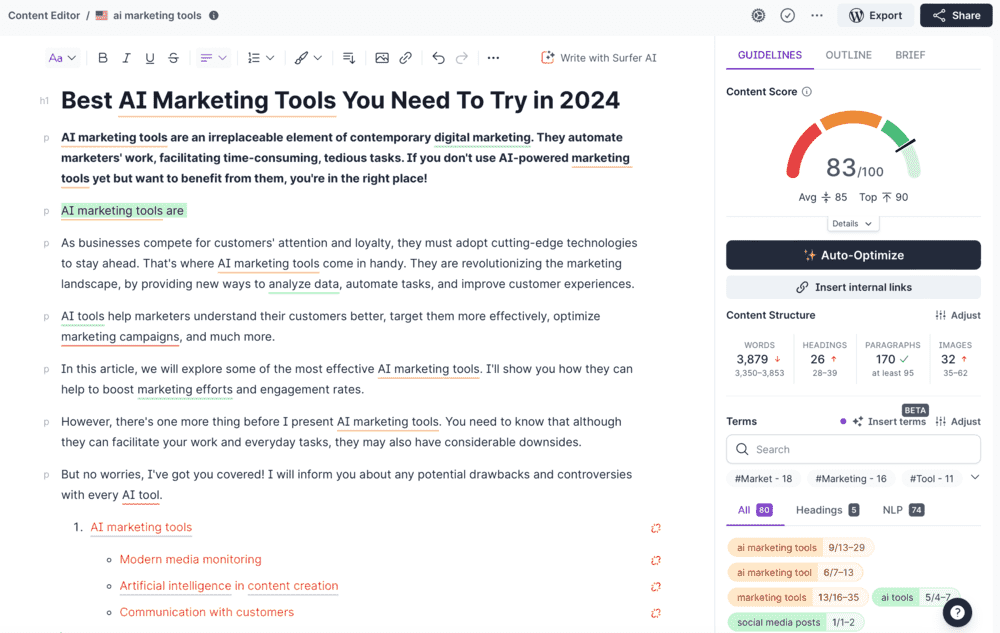Open the 'Modern media monitoring' link
1000x633 pixels.
(x=191, y=559)
